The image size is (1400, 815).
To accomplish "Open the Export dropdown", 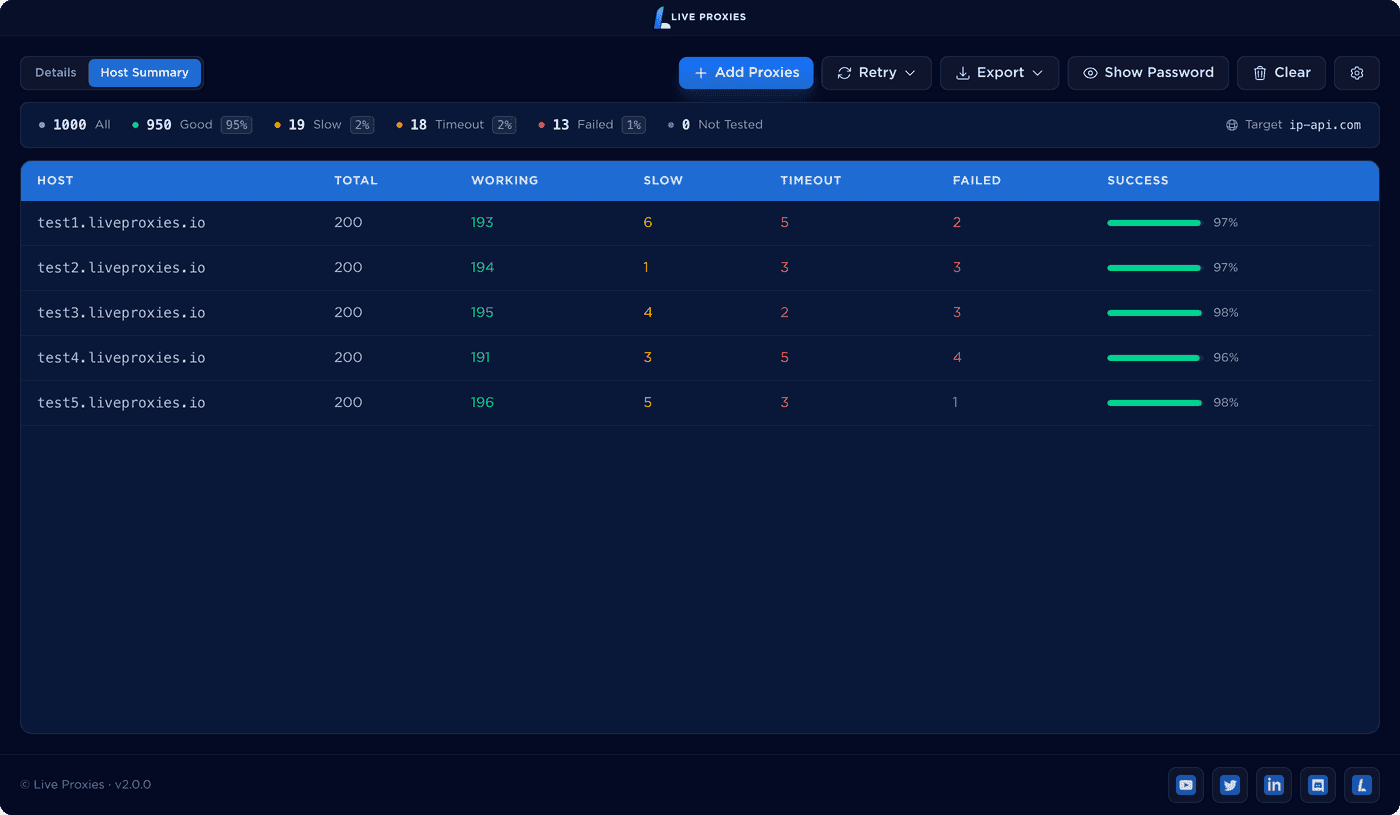I will tap(999, 73).
